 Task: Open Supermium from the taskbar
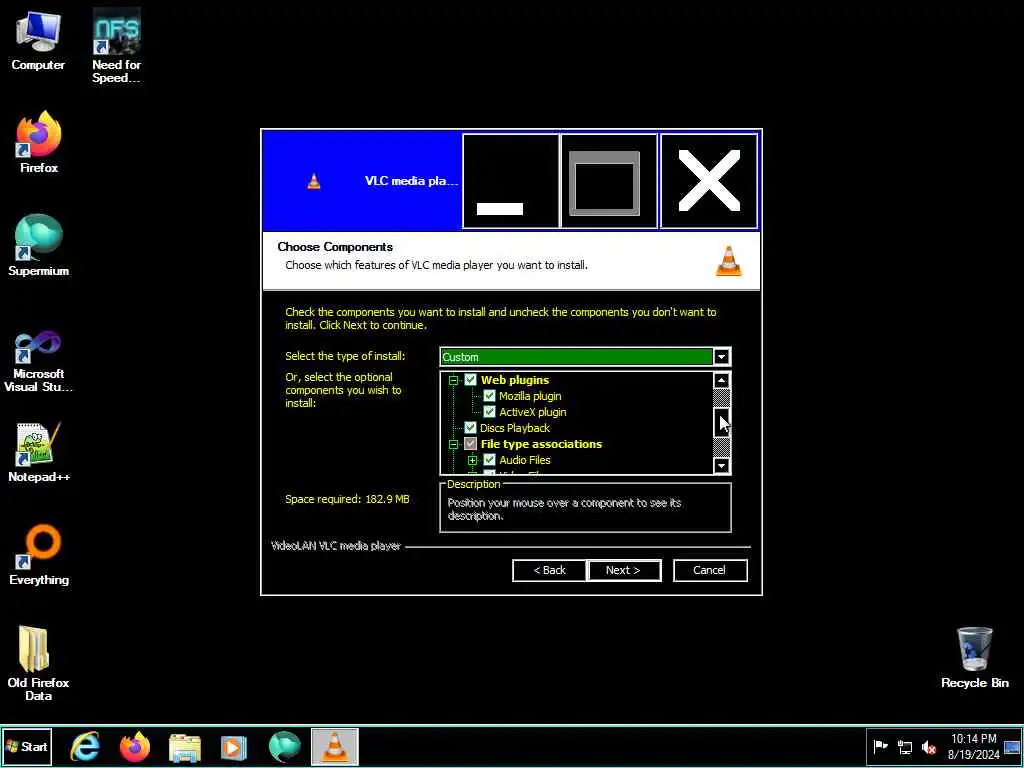point(285,747)
